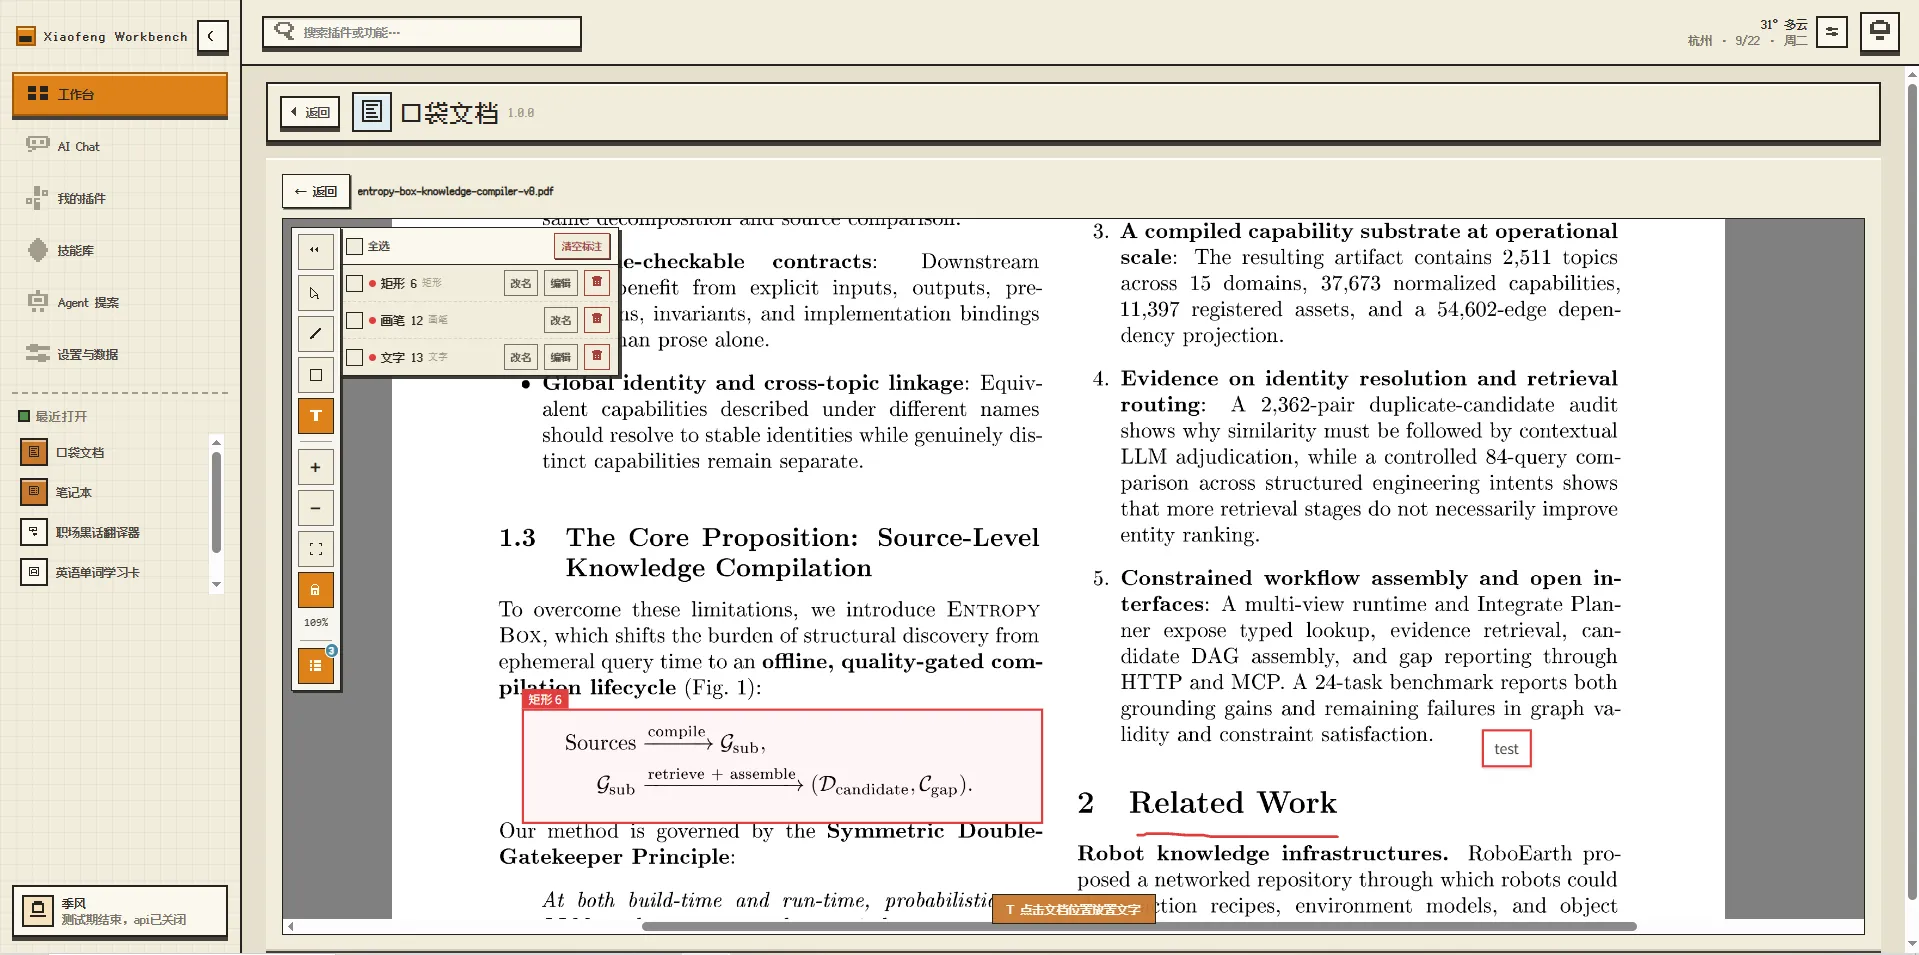Zoom out with the minus tool
Viewport: 1919px width, 955px height.
(x=315, y=508)
